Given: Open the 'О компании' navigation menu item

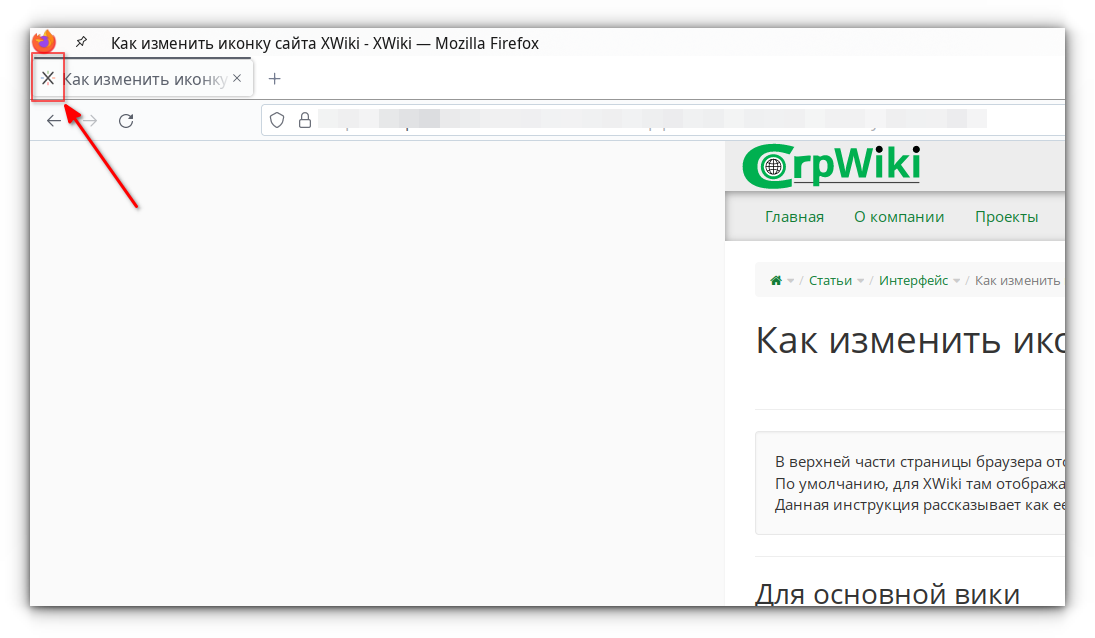Looking at the screenshot, I should [x=899, y=217].
